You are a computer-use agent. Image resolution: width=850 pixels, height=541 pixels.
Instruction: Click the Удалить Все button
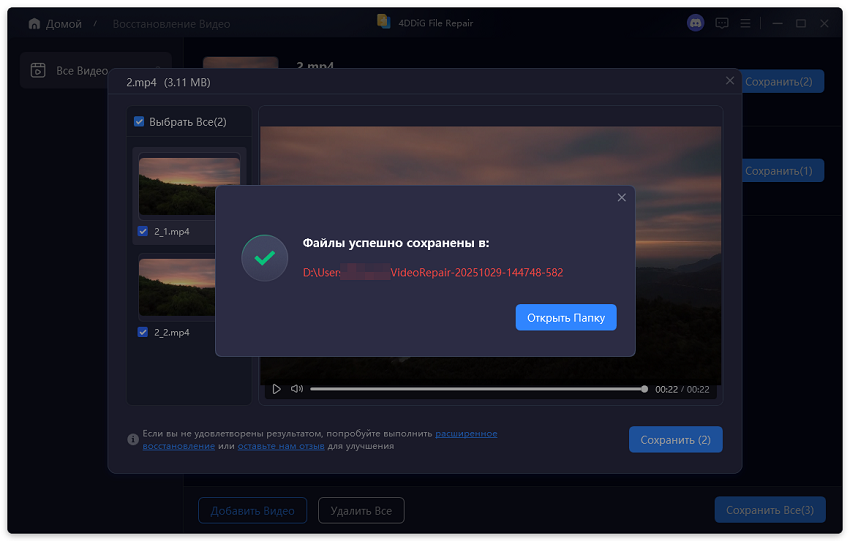[x=361, y=511]
